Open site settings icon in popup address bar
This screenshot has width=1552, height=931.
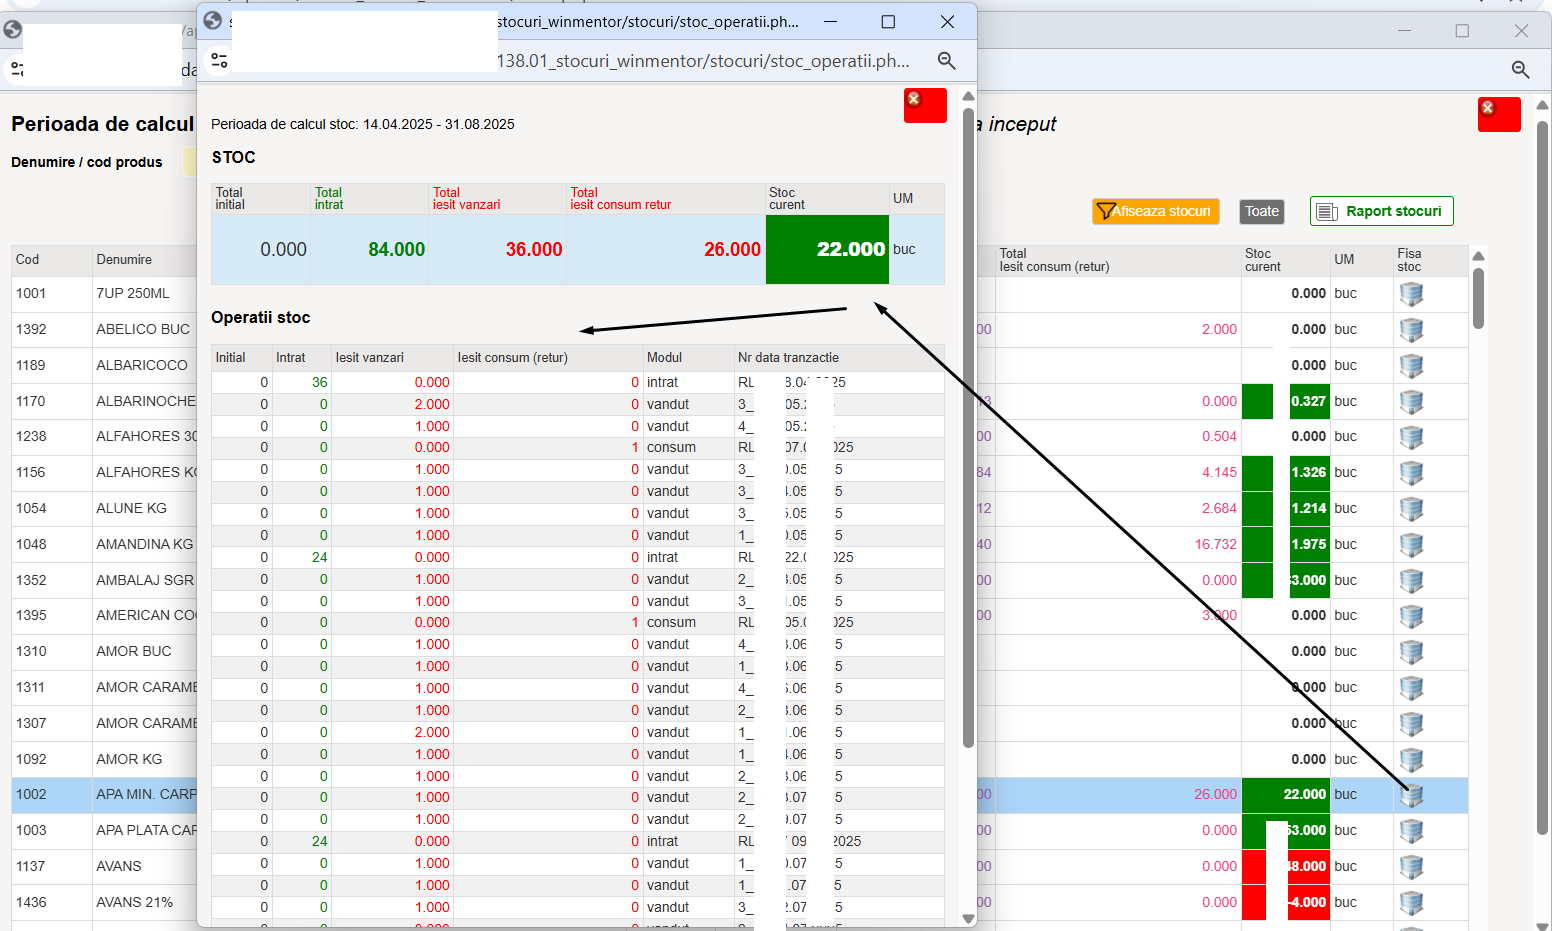[219, 61]
